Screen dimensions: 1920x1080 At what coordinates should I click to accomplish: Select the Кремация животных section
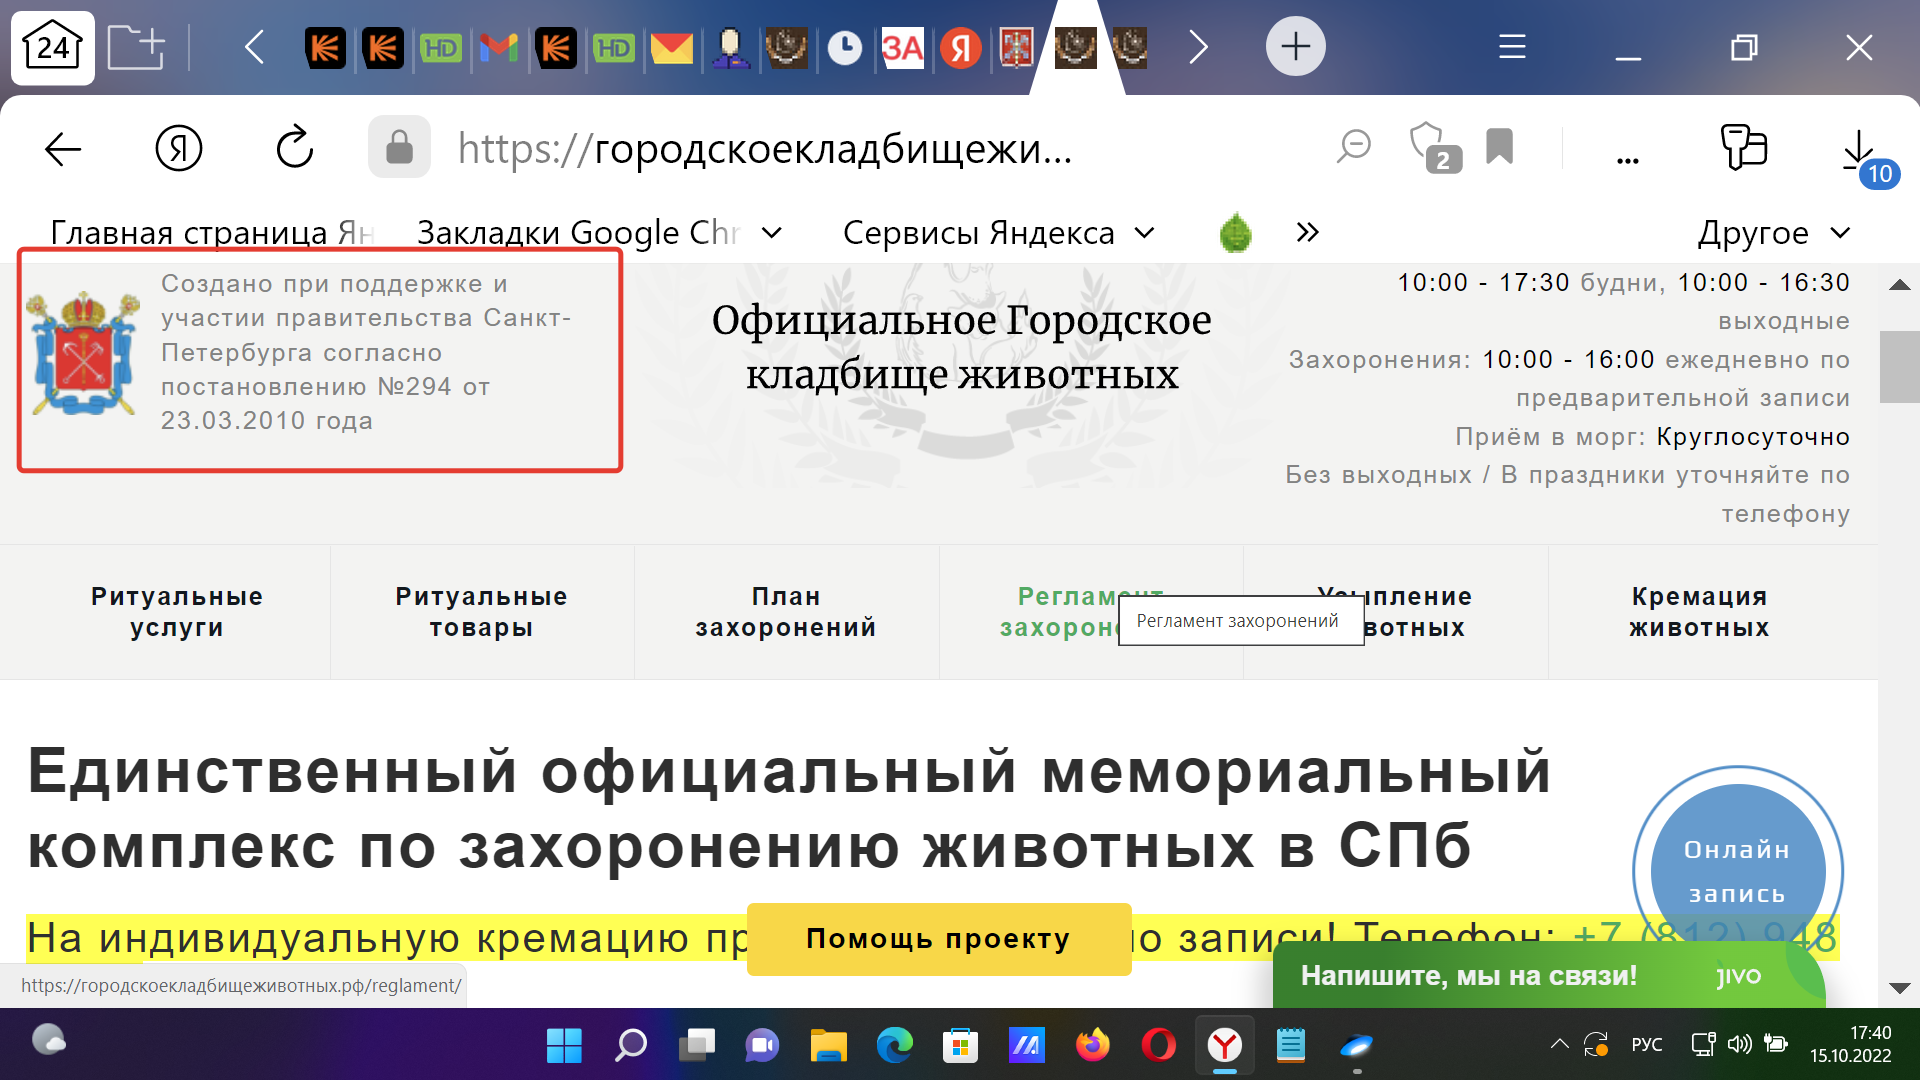click(1698, 612)
